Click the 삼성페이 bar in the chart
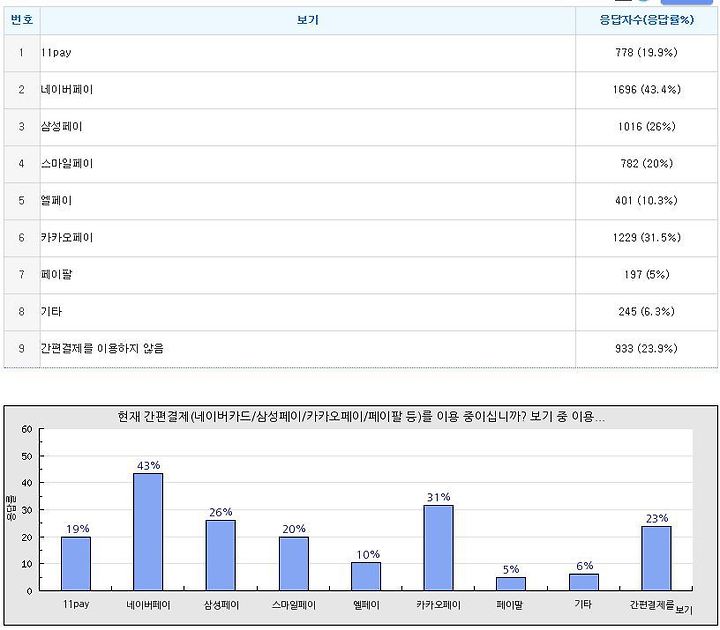Screen dimensions: 720x630 (221, 555)
